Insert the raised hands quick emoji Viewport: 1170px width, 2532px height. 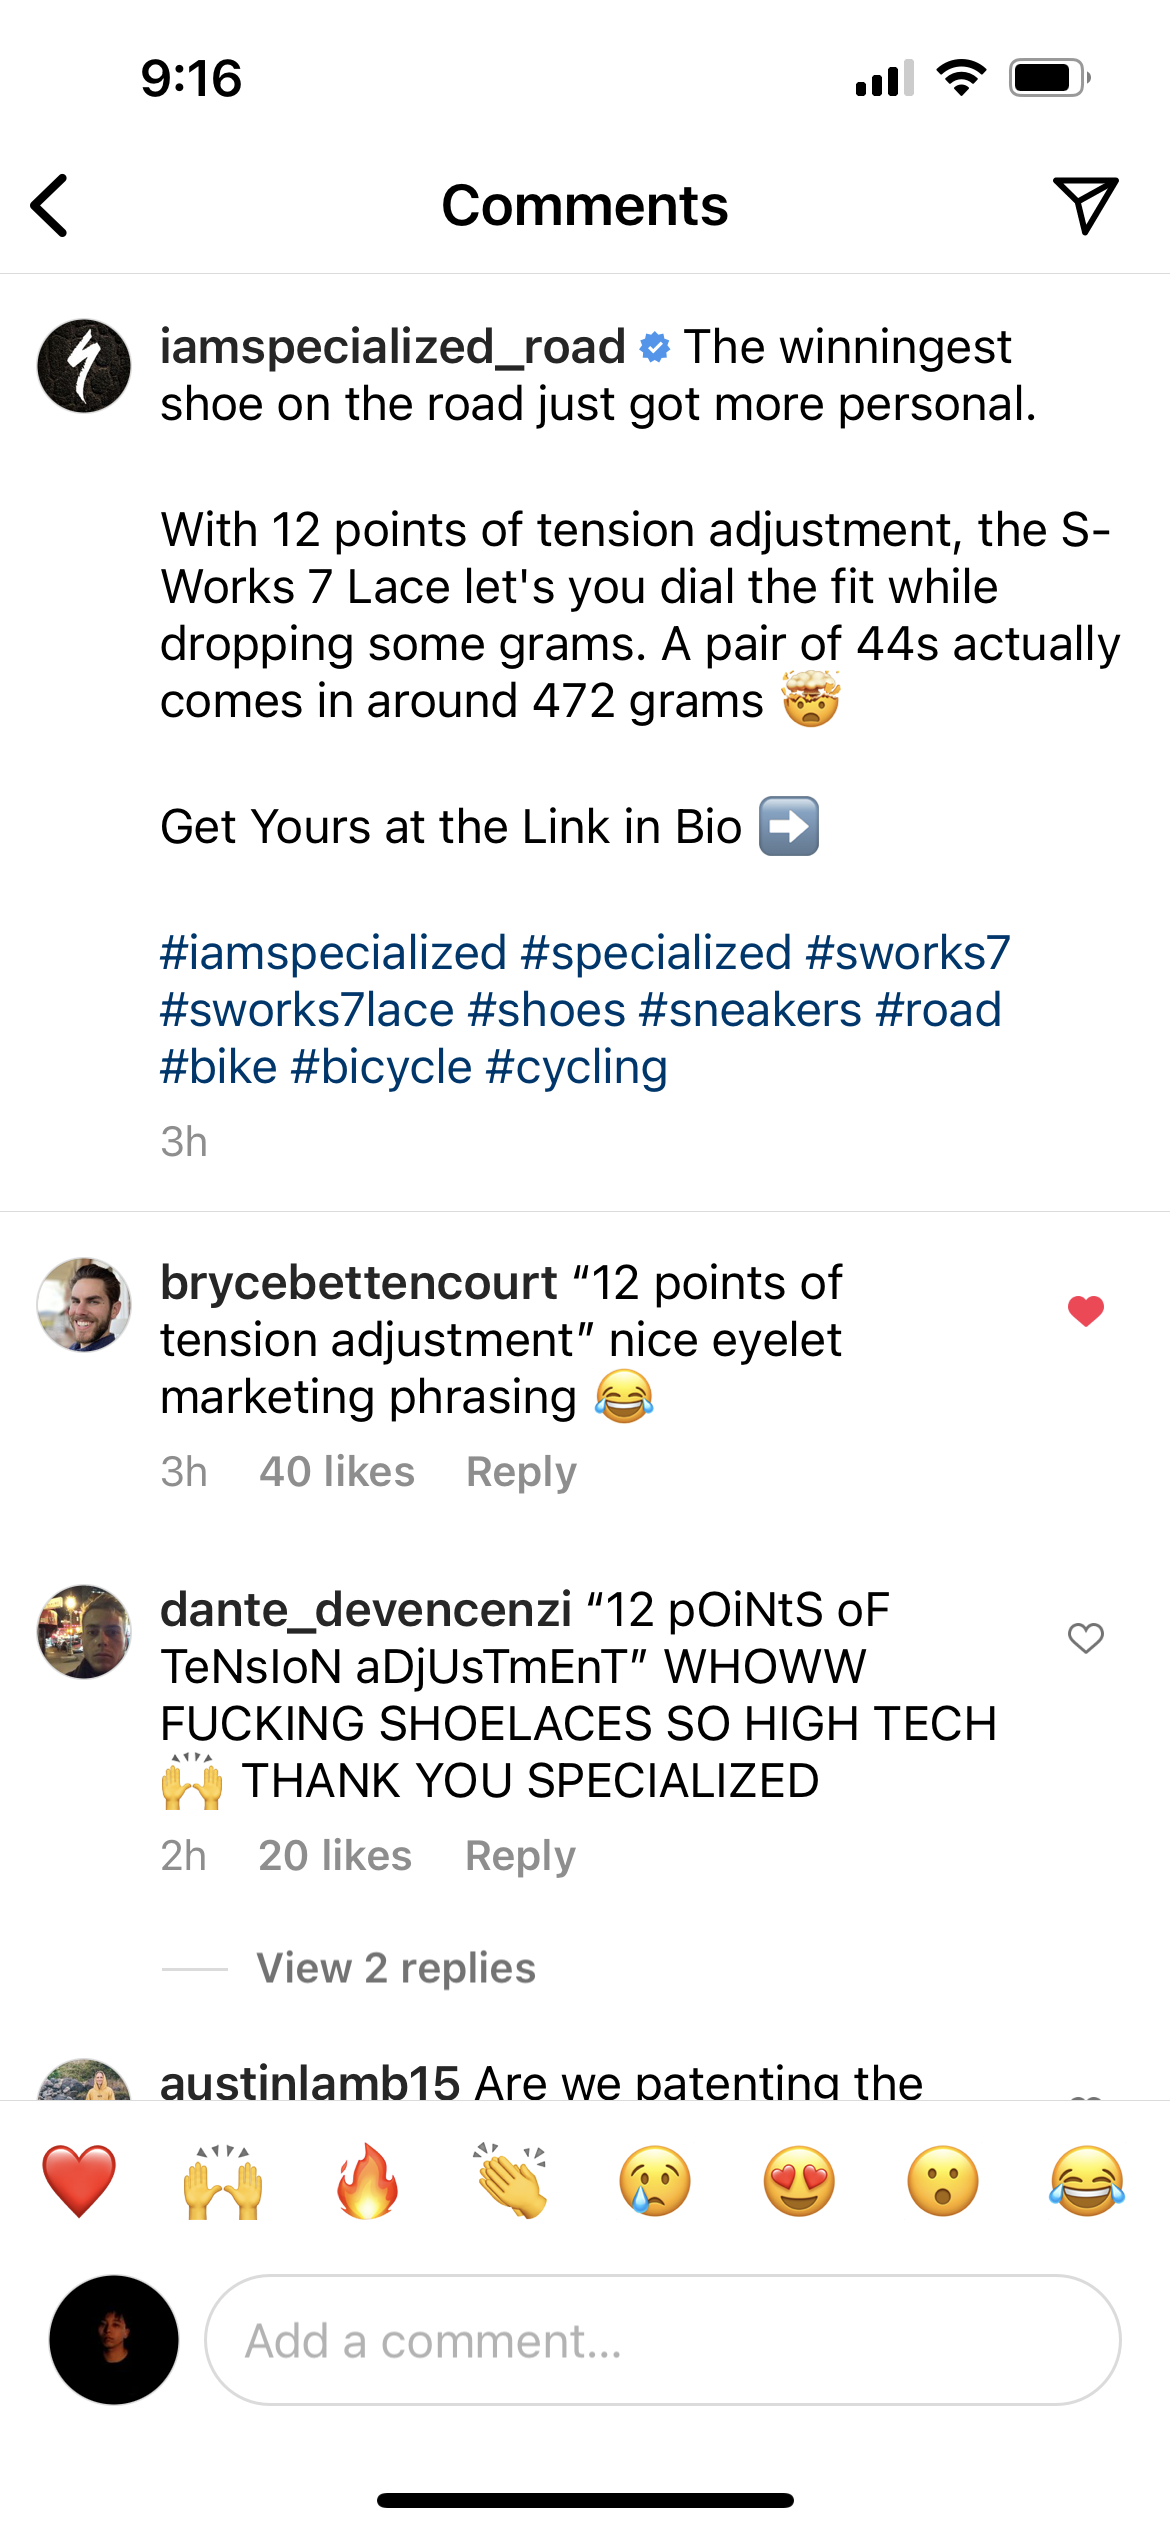coord(223,2181)
